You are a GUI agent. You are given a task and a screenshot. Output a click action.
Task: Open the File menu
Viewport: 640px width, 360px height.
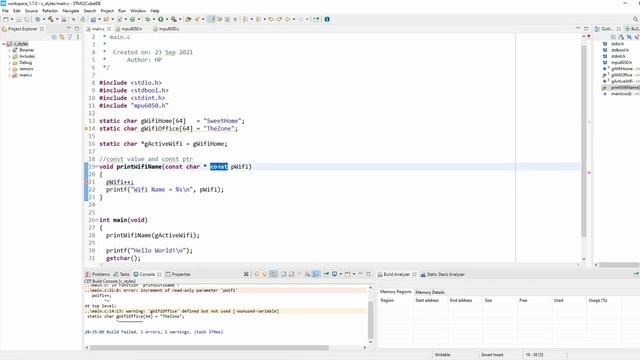pyautogui.click(x=5, y=11)
